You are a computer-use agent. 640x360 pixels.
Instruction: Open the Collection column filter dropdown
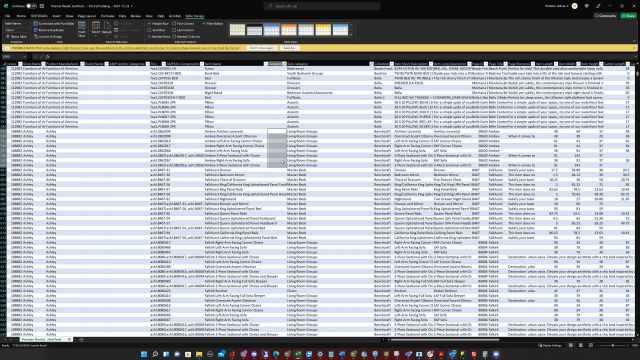392,64
